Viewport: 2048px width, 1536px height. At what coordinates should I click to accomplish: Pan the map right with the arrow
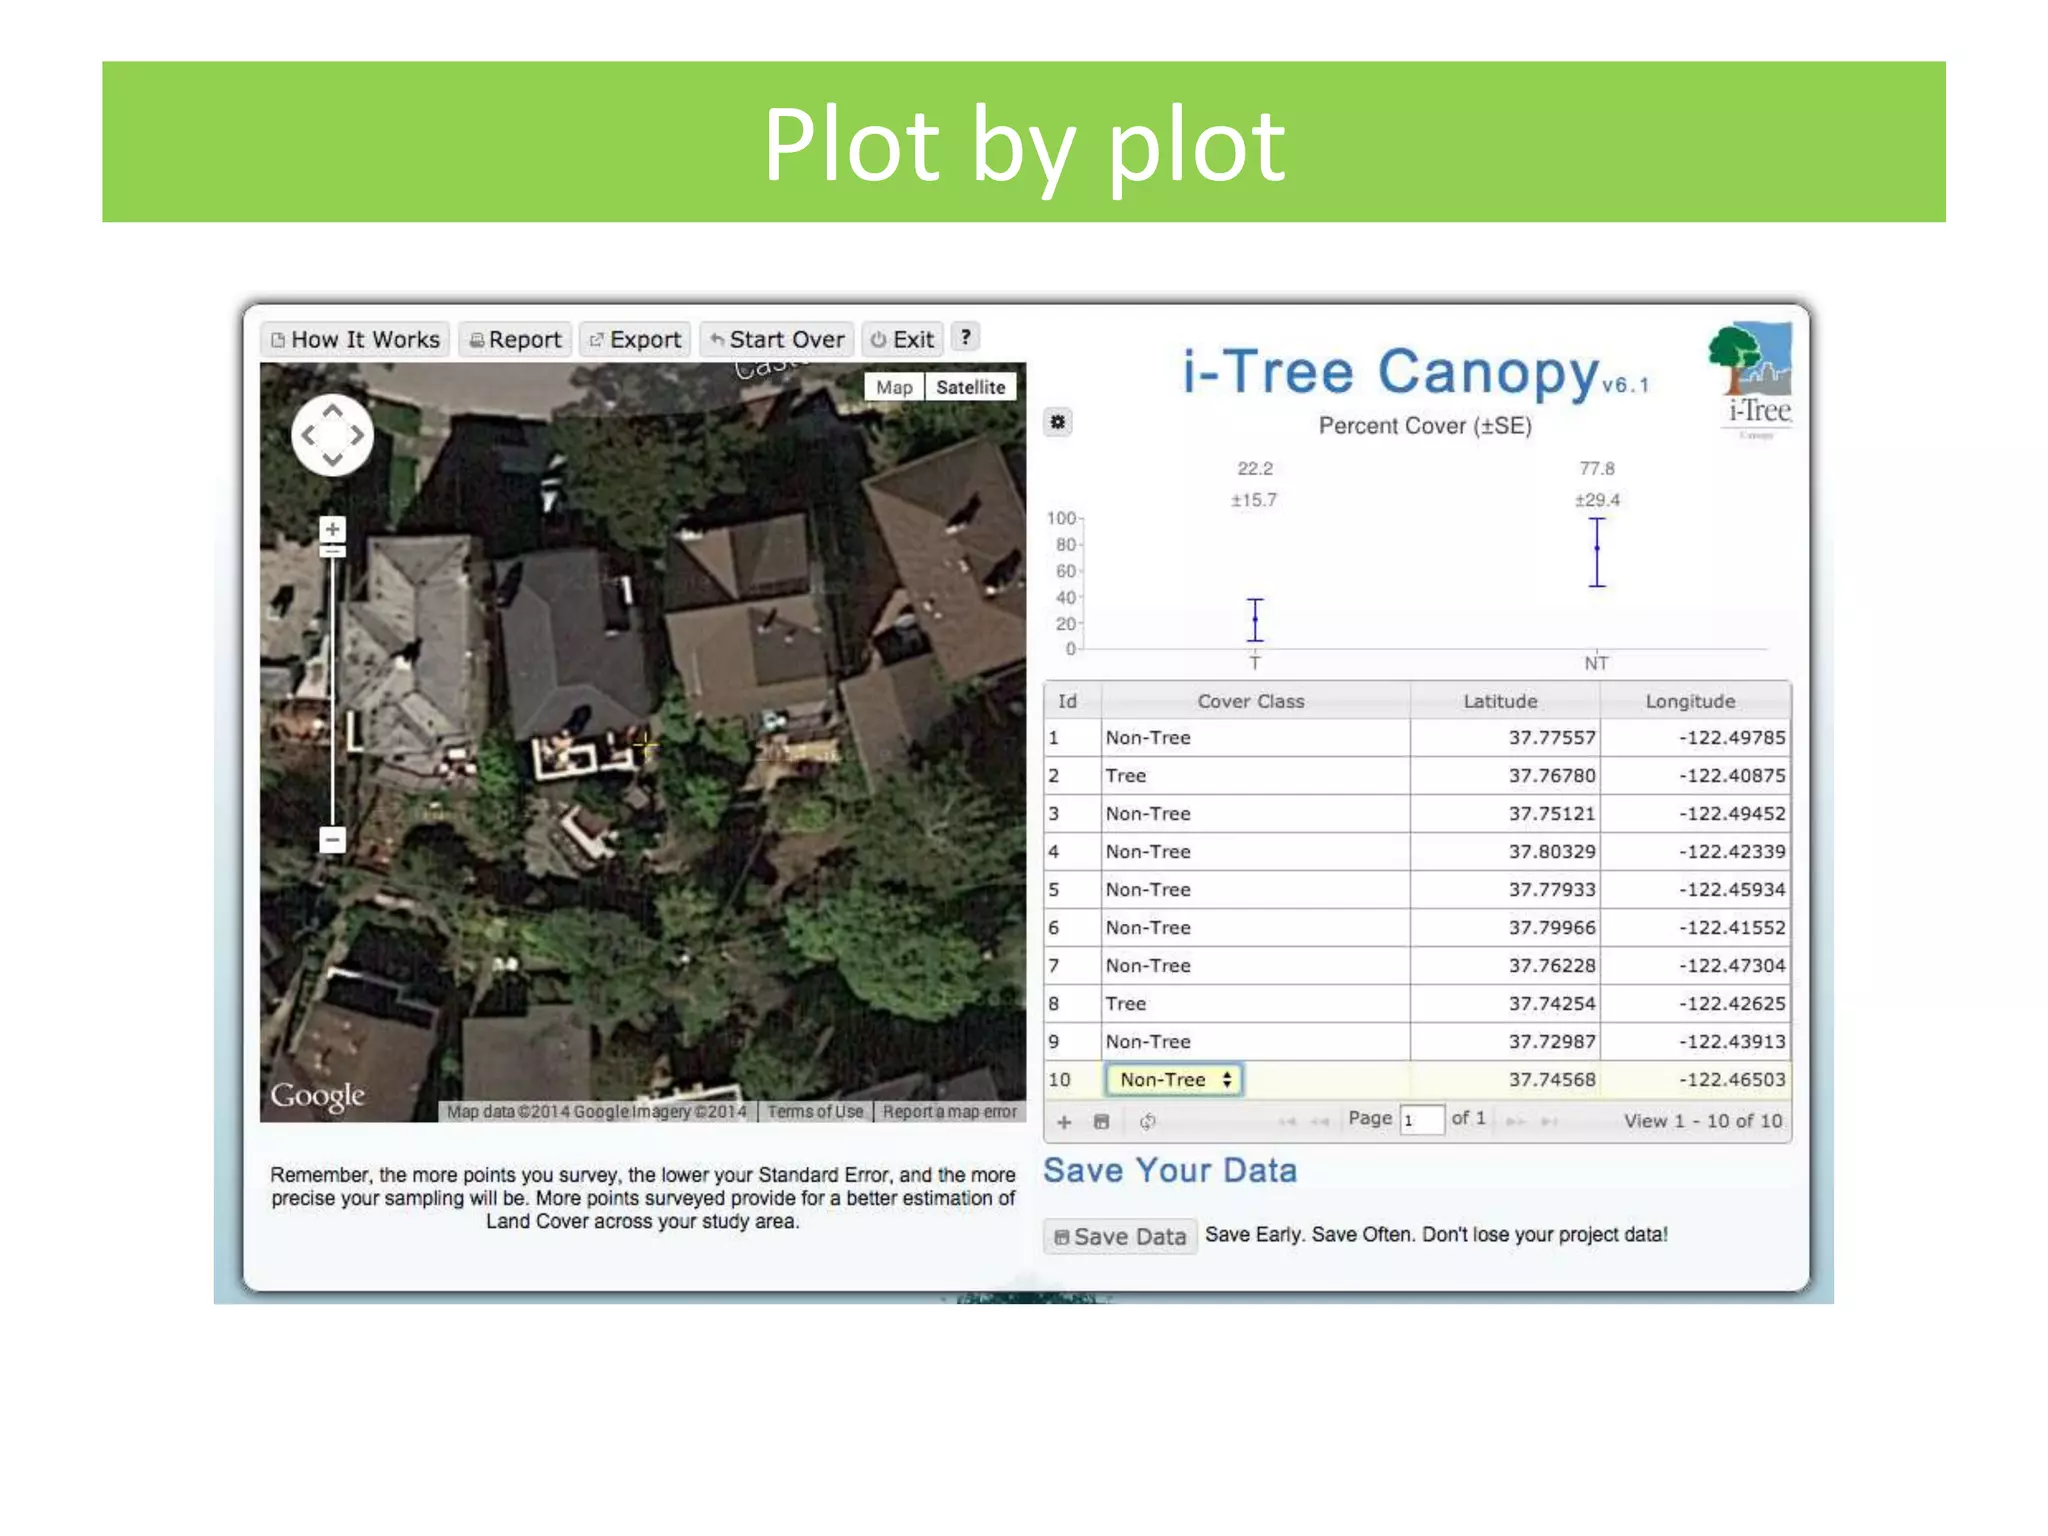tap(357, 435)
